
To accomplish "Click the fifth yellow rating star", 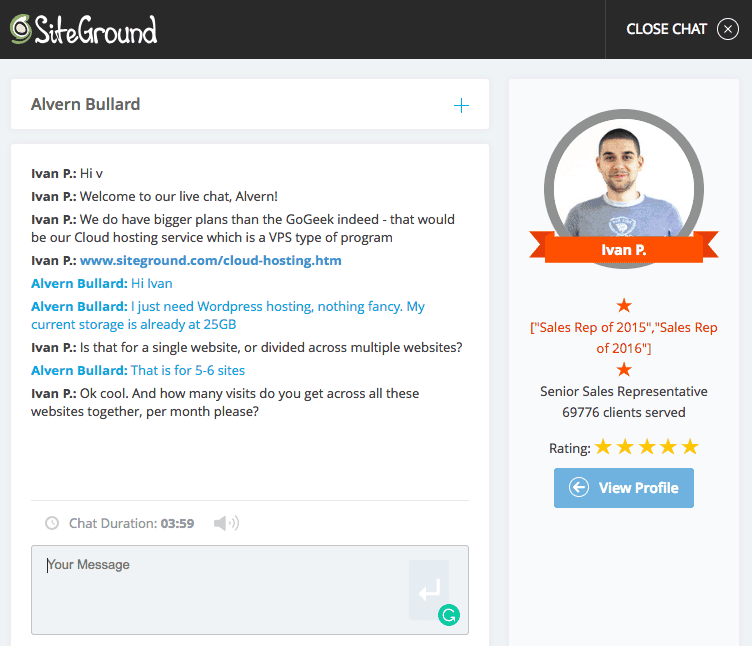I will [690, 447].
